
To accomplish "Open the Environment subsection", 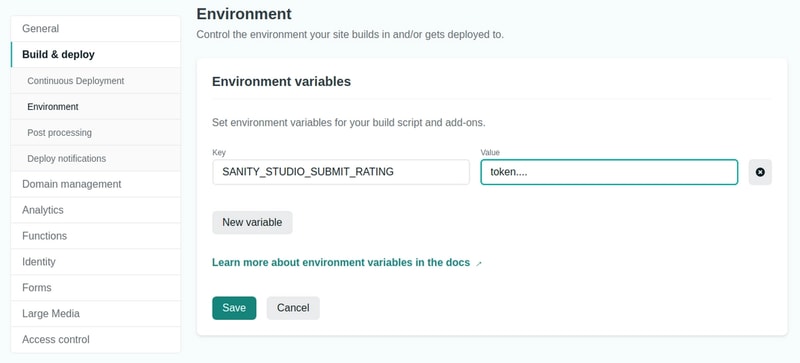I will [x=95, y=107].
